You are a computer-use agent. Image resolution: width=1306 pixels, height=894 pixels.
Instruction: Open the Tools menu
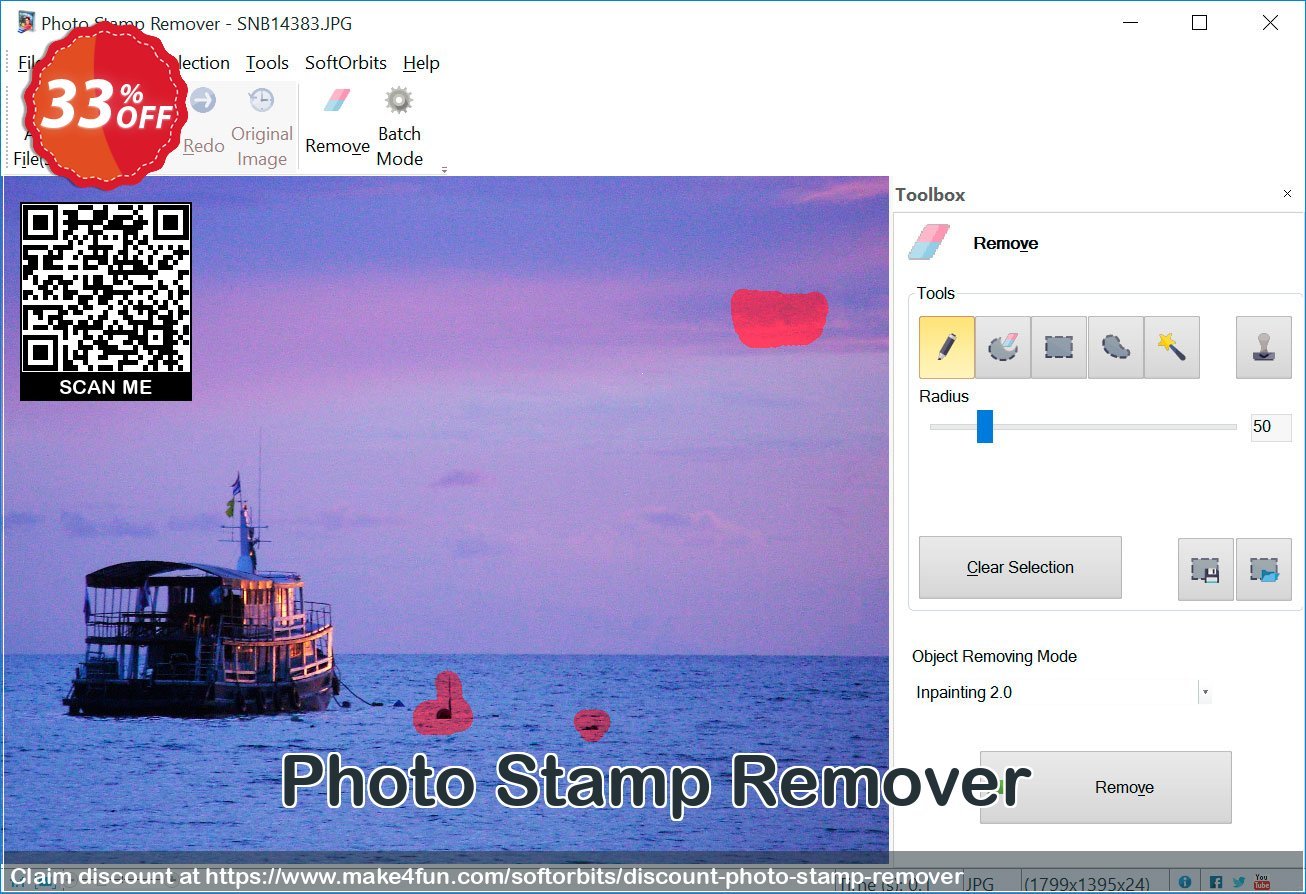tap(267, 63)
